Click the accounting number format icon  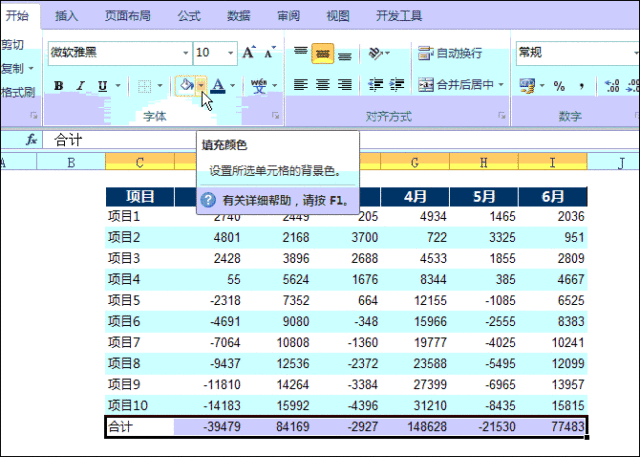pyautogui.click(x=527, y=86)
